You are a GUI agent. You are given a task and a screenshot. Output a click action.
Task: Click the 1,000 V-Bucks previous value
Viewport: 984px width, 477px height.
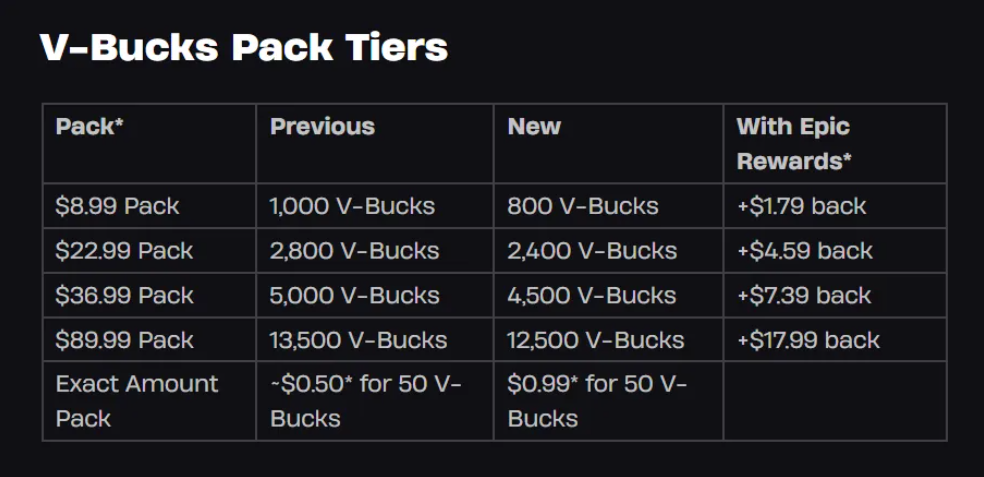tap(375, 206)
